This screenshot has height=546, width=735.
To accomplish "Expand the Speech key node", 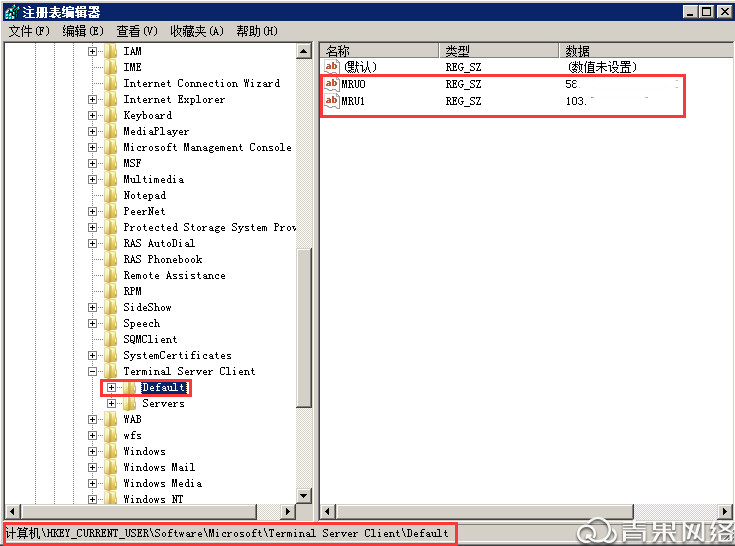I will pyautogui.click(x=92, y=323).
